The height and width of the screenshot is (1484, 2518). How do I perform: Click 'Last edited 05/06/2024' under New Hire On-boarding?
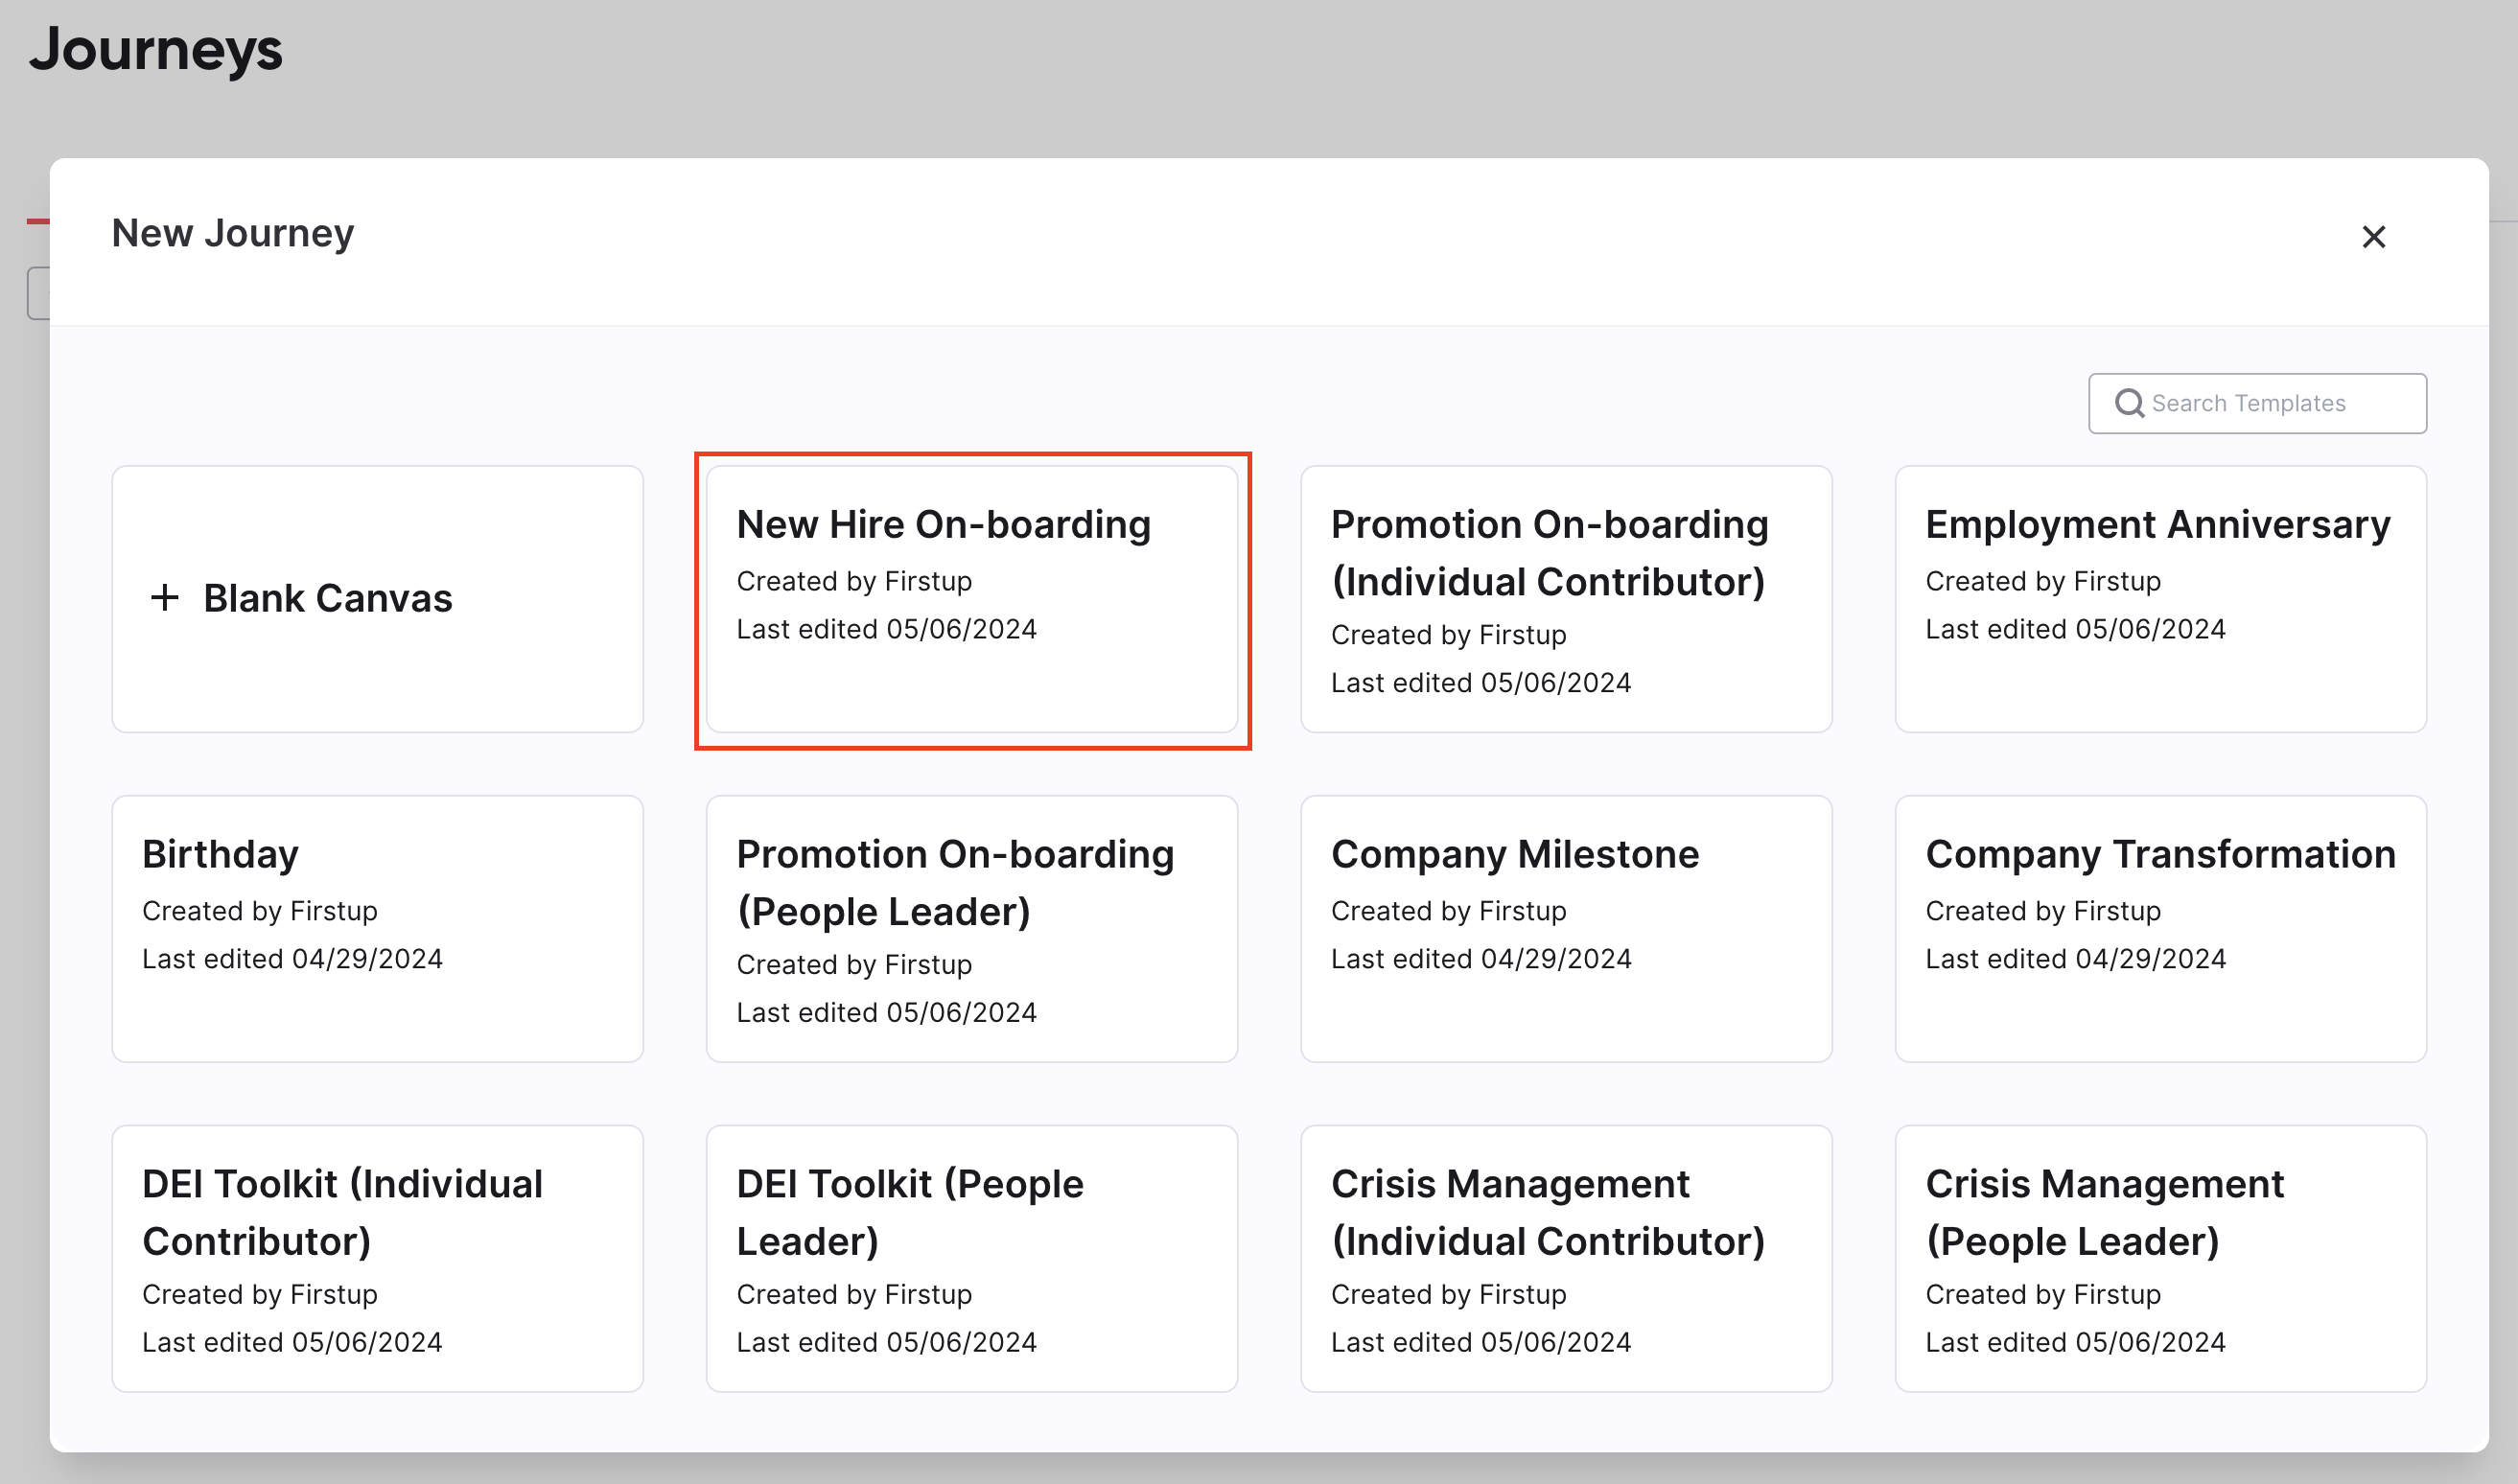886,628
